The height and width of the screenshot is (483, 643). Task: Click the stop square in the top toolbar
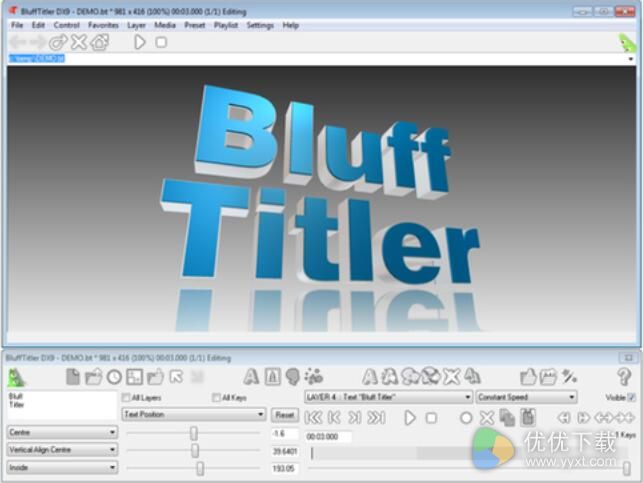tap(161, 42)
